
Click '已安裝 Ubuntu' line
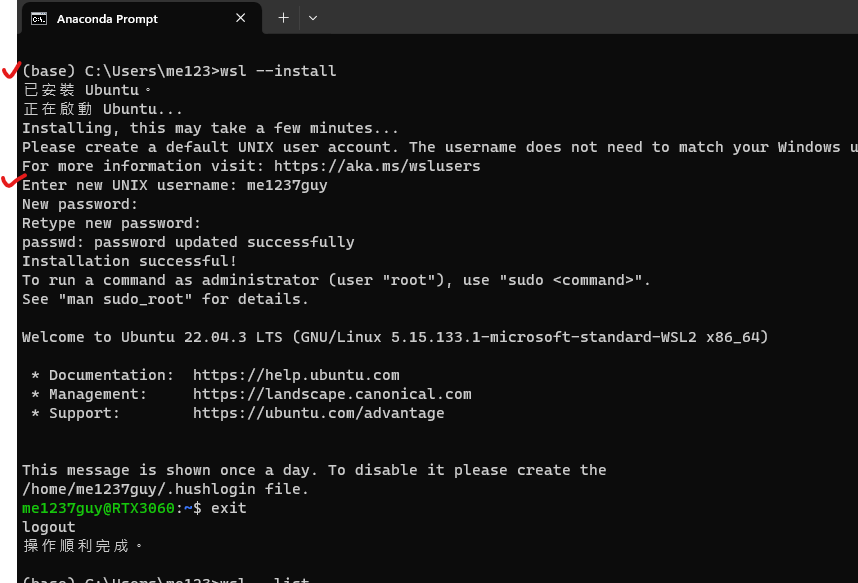[87, 90]
